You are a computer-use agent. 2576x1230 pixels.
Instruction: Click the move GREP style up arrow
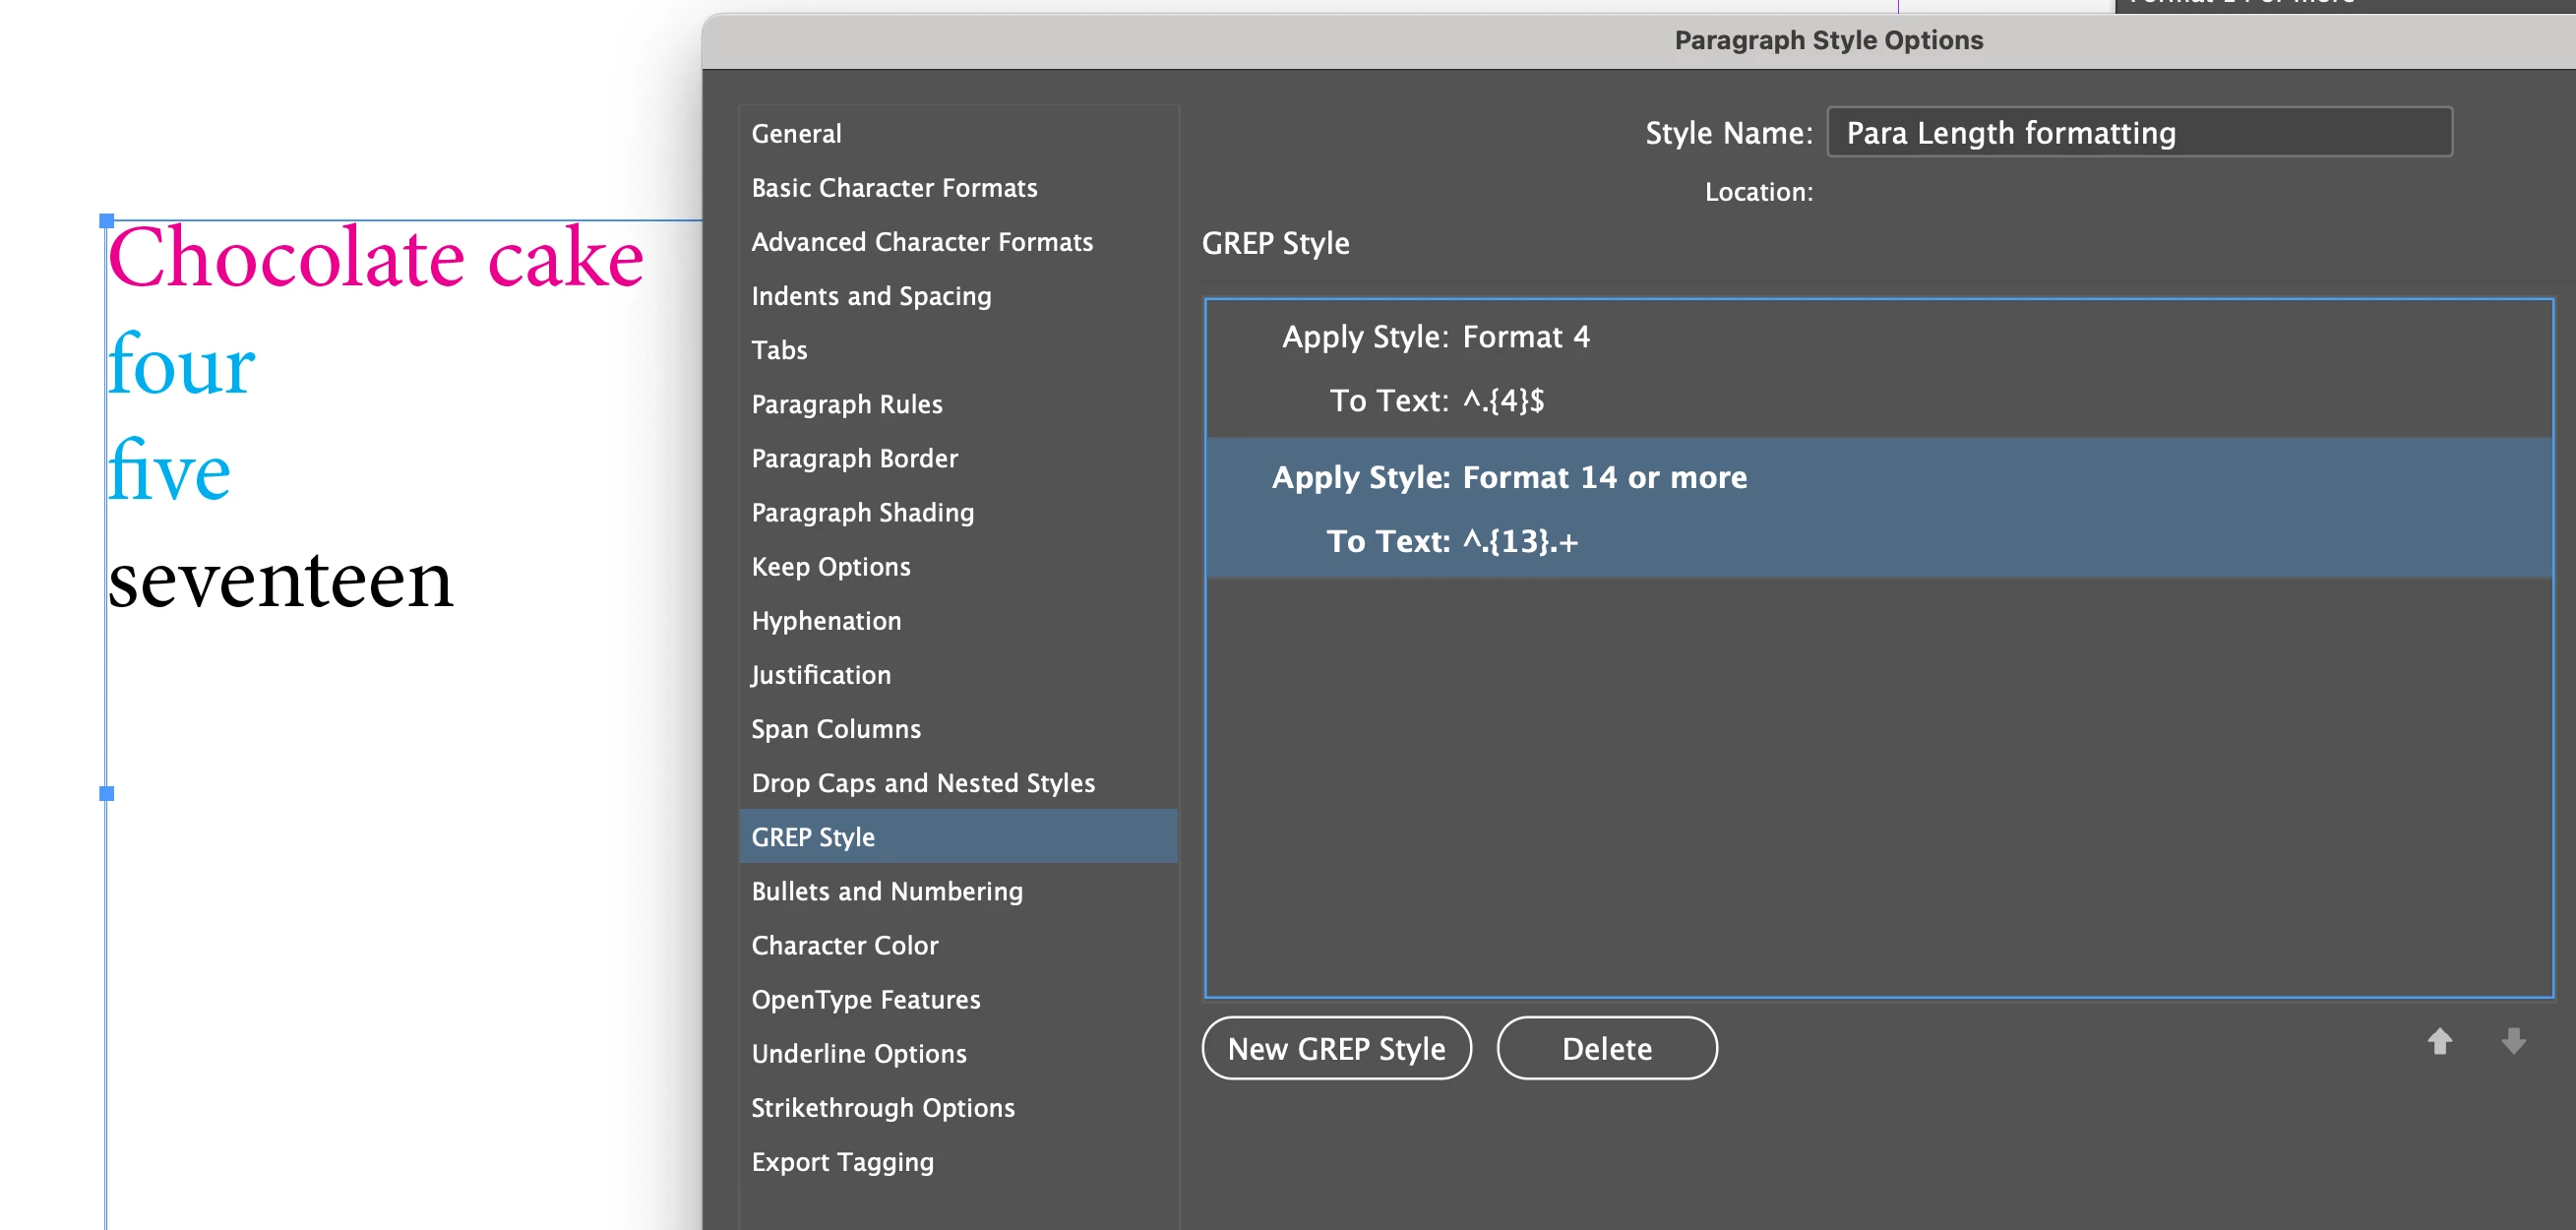(2439, 1042)
